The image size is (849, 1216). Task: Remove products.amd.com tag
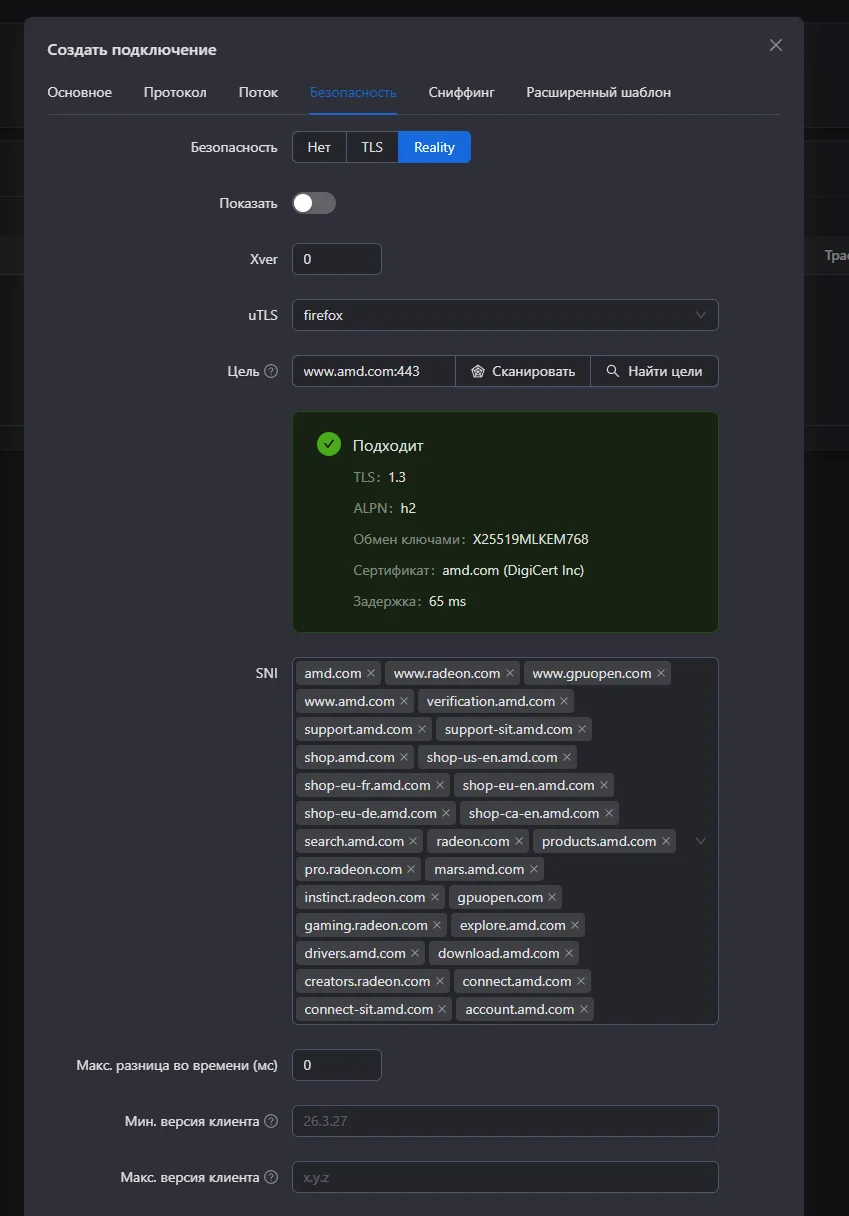pos(666,842)
